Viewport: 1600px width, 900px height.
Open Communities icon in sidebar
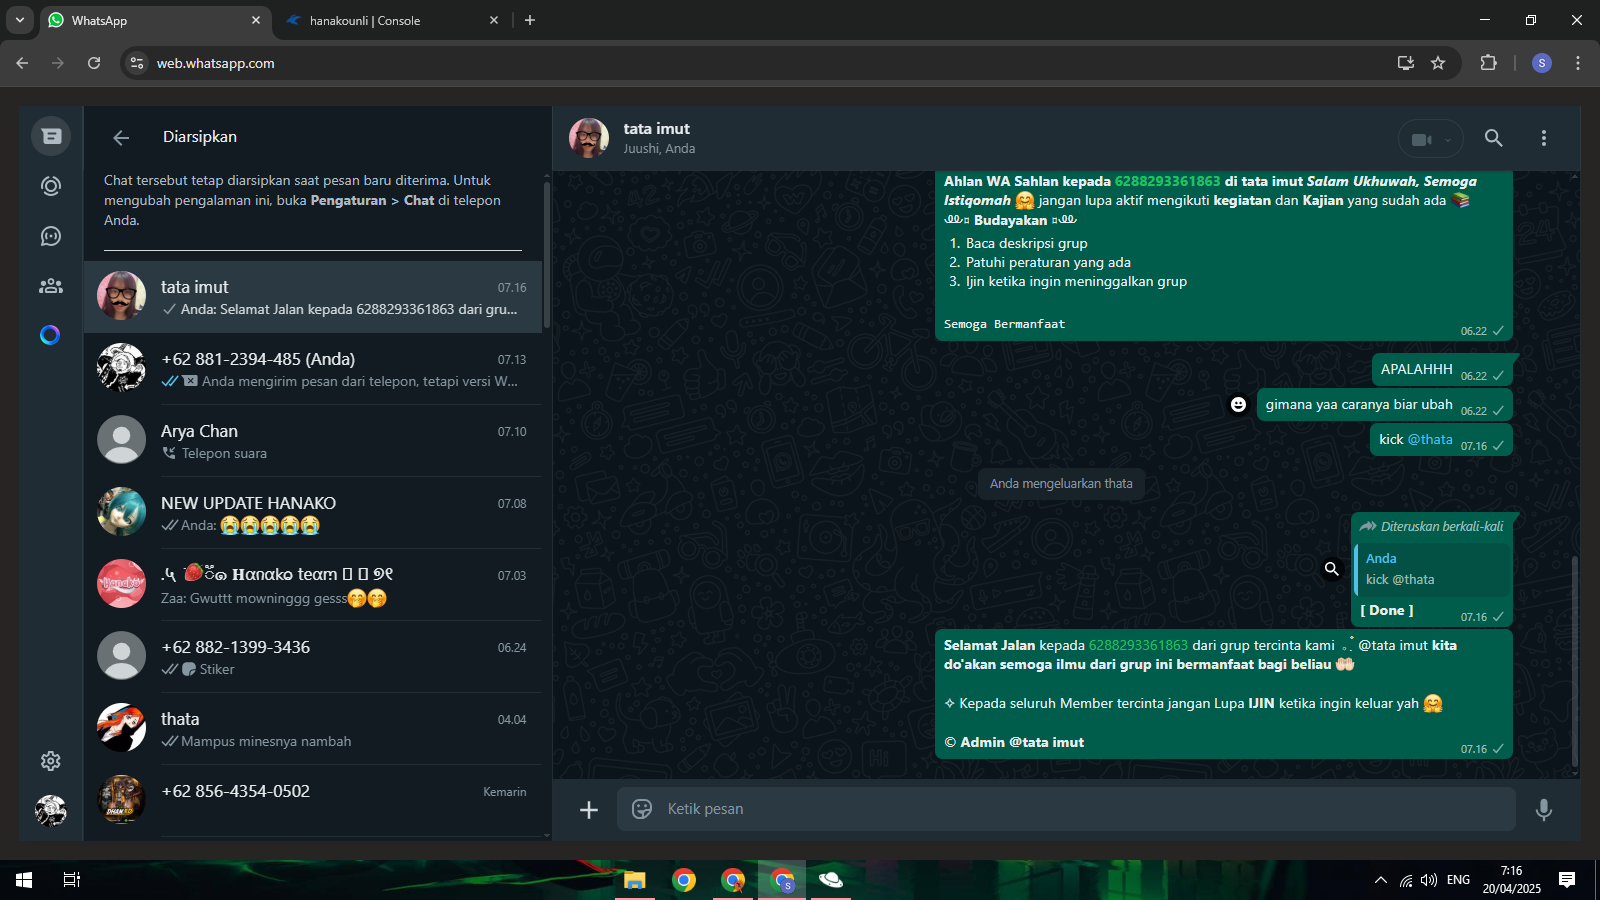(51, 286)
